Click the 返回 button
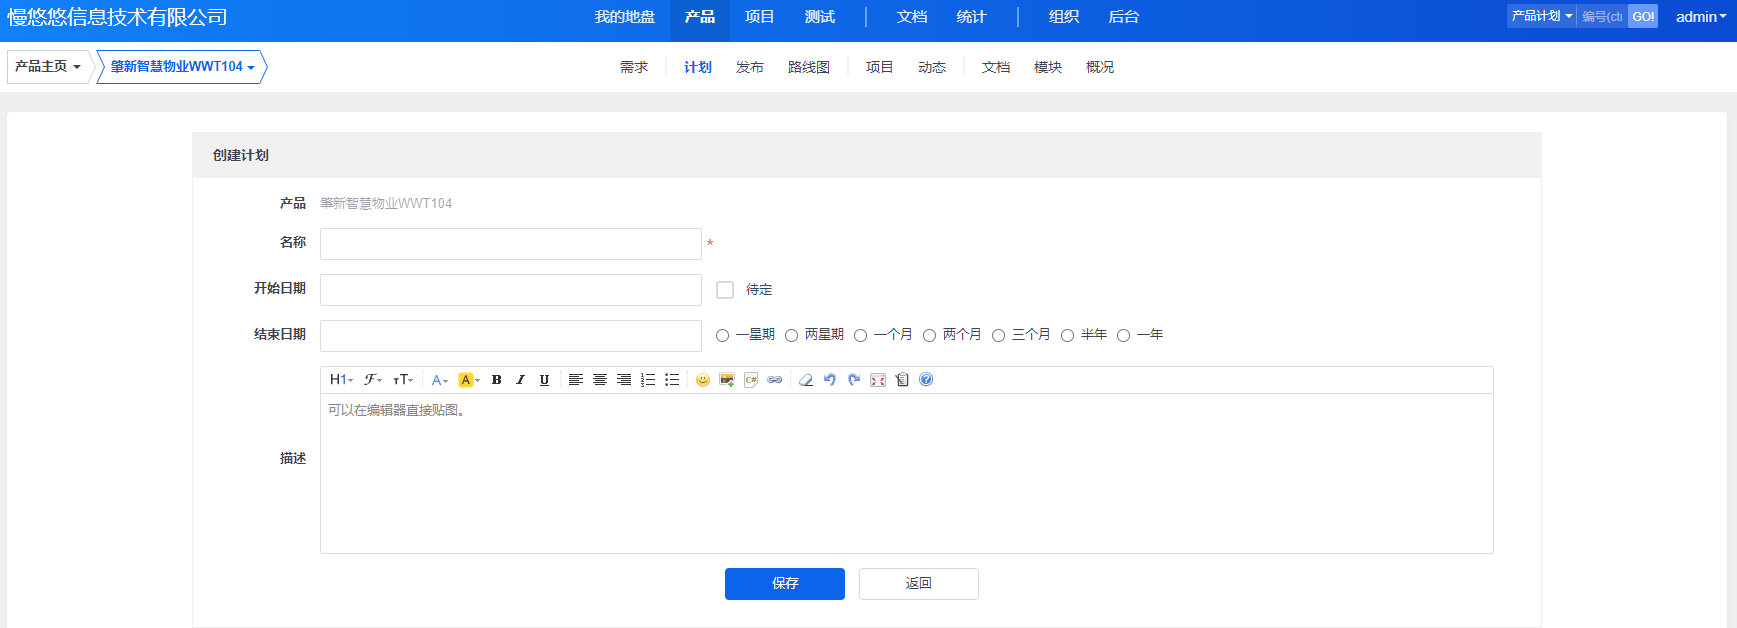This screenshot has width=1737, height=628. click(918, 584)
